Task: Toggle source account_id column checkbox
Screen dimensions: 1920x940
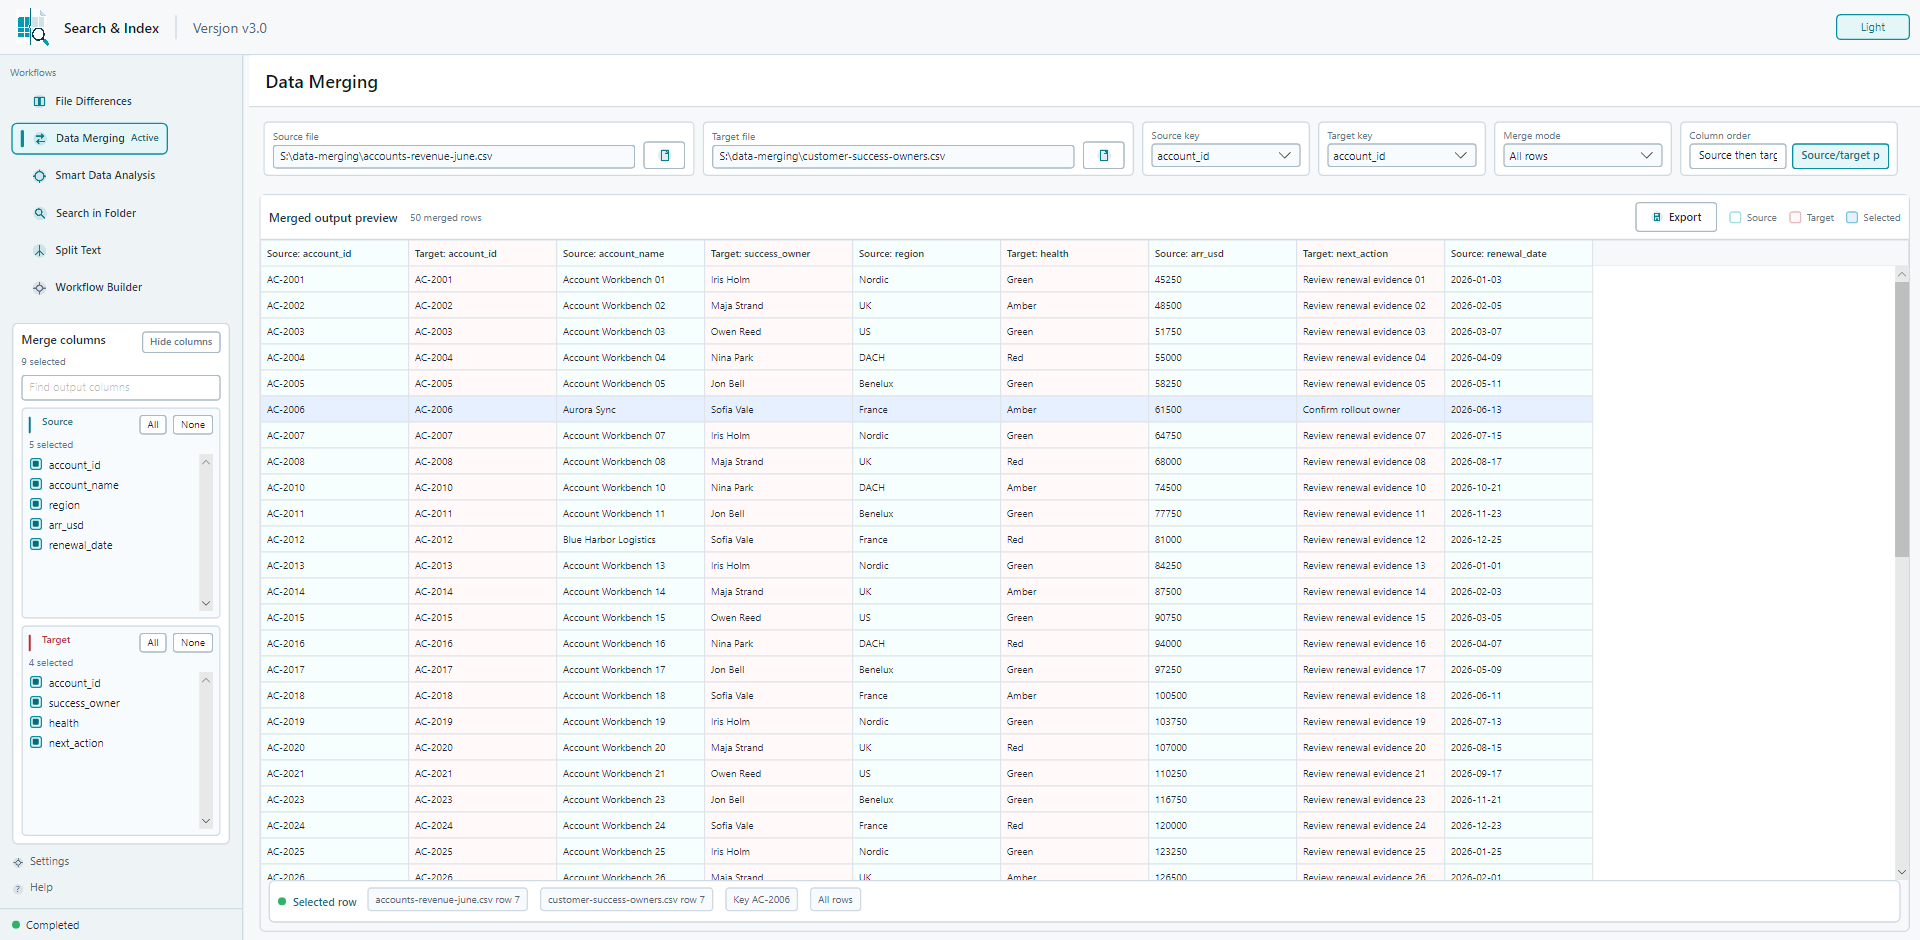Action: (x=36, y=464)
